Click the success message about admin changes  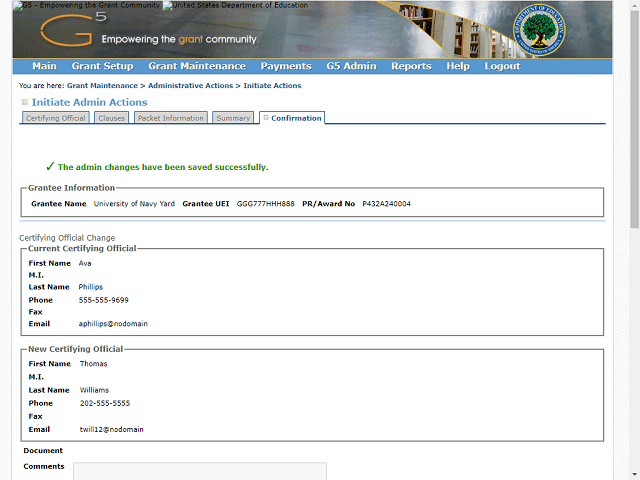tap(163, 167)
